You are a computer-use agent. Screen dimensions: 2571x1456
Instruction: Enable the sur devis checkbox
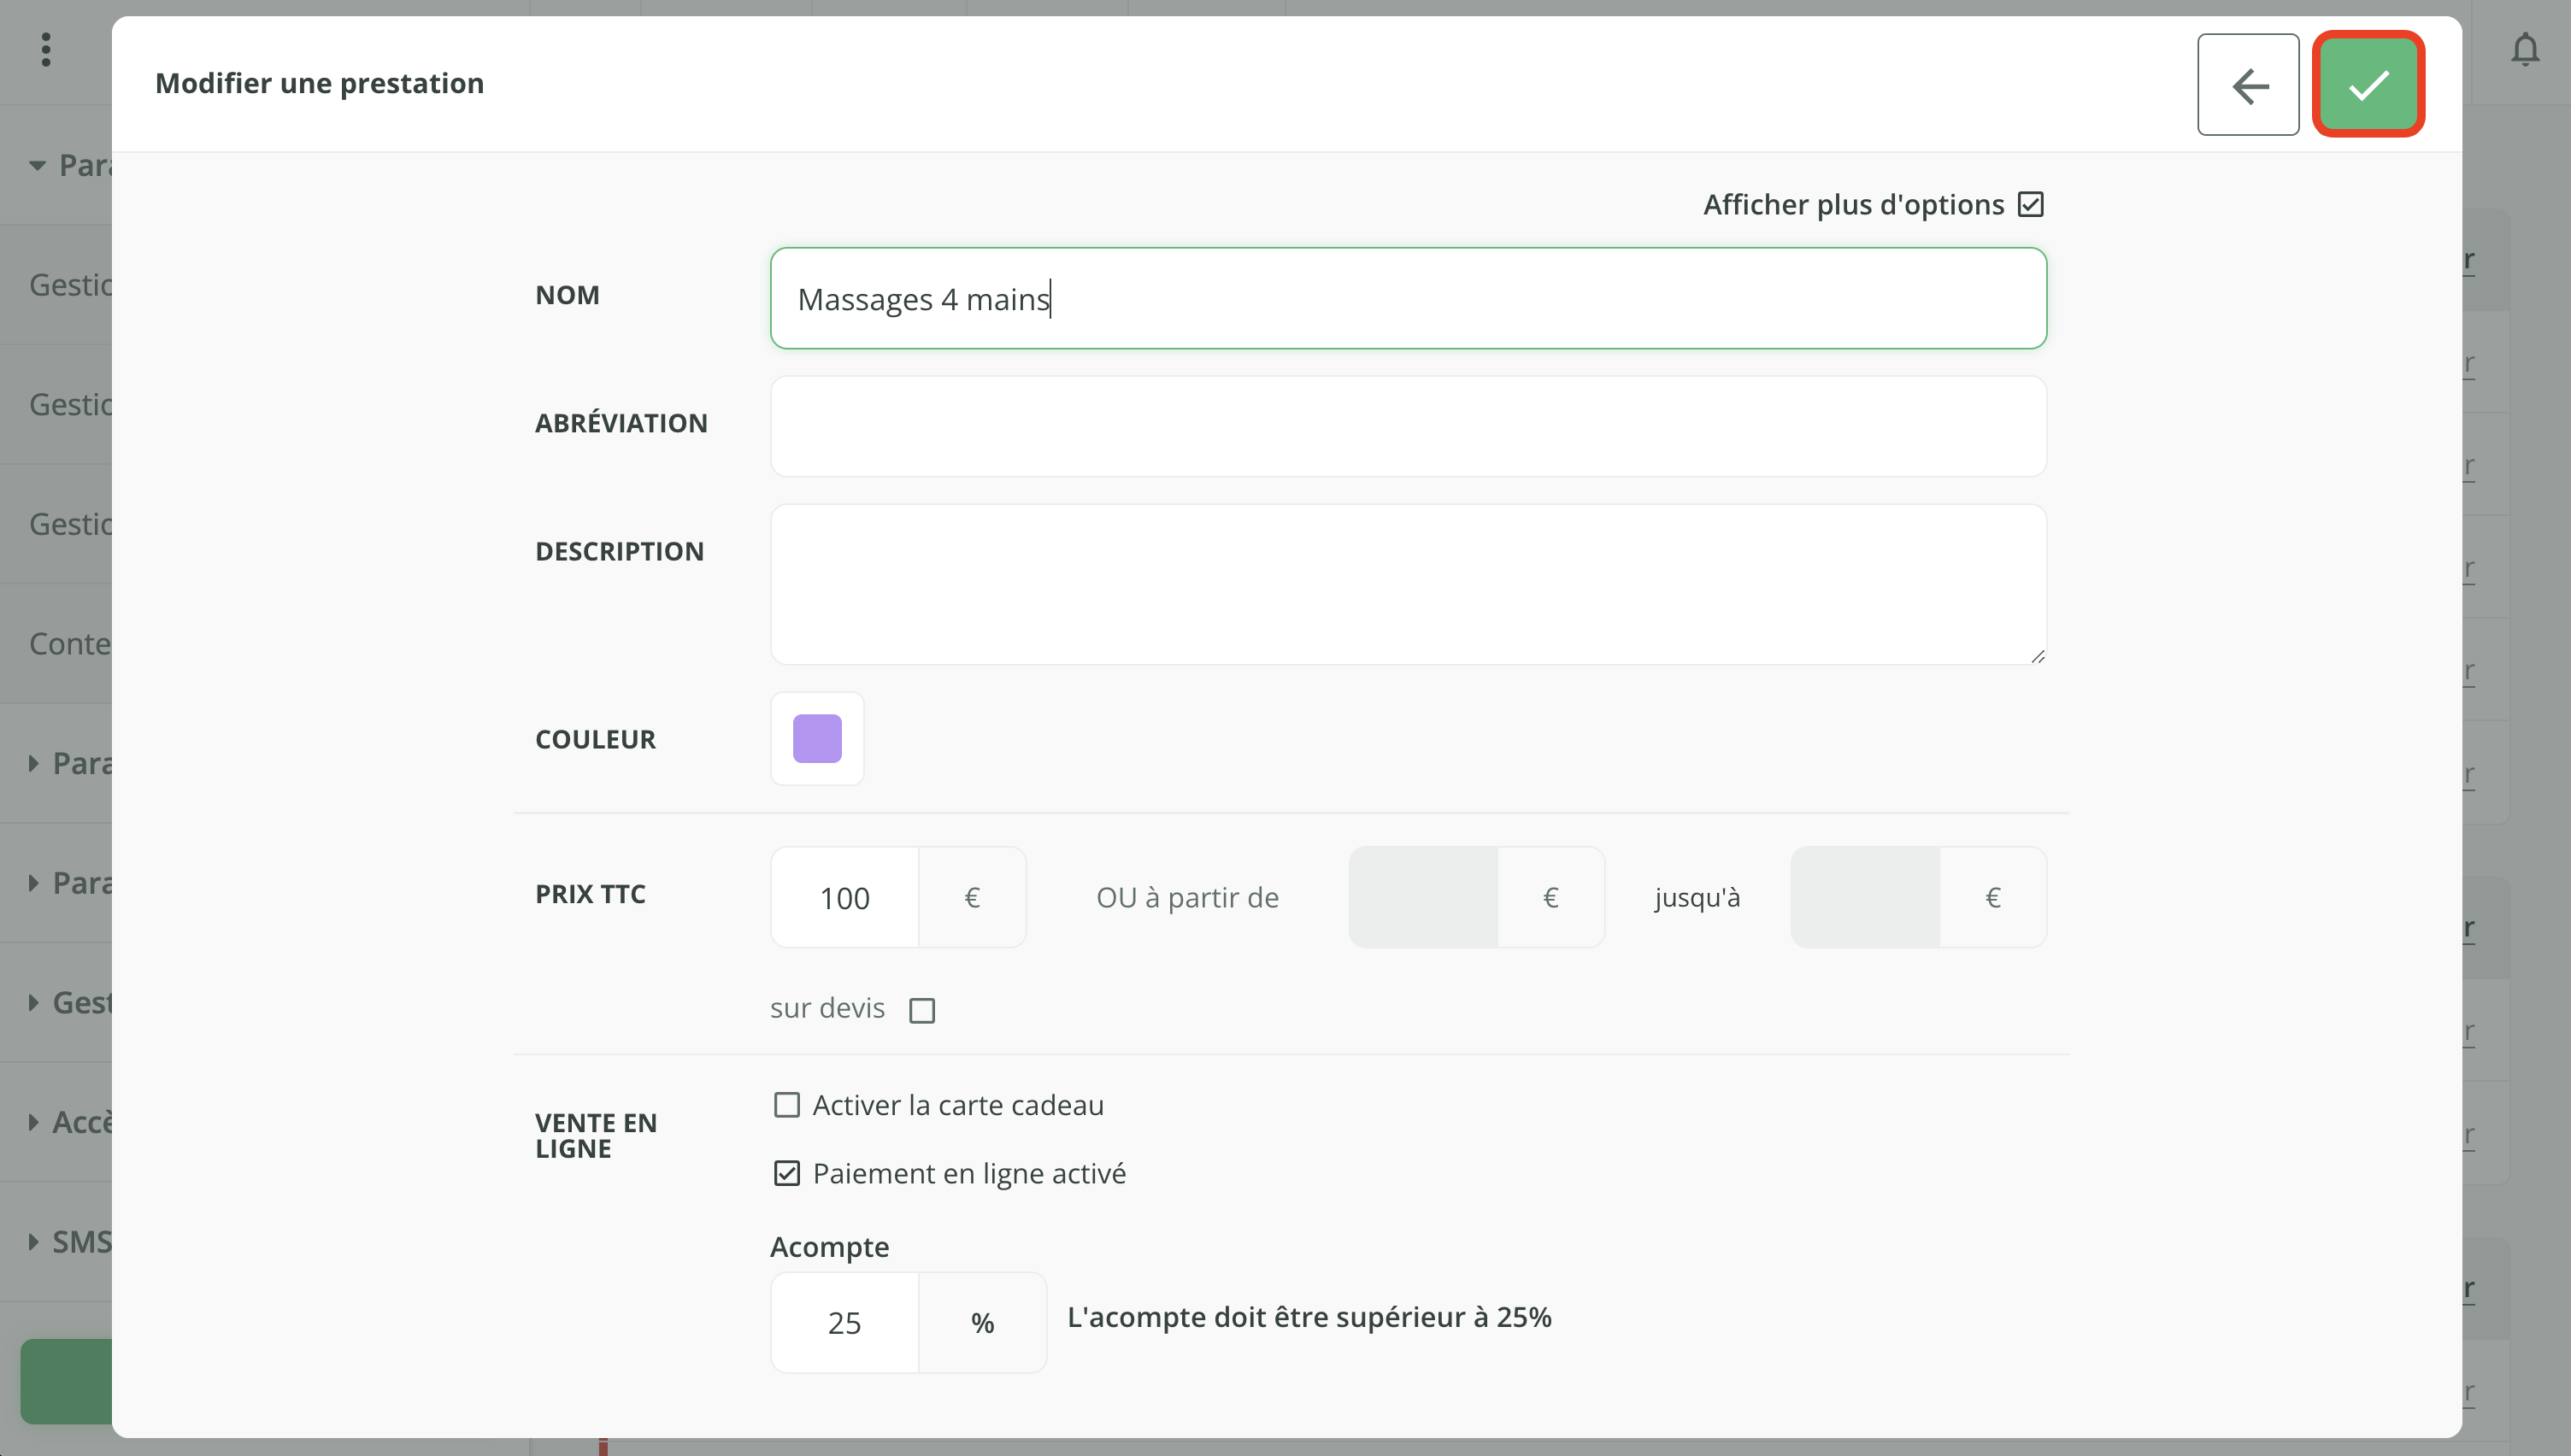pos(922,1010)
